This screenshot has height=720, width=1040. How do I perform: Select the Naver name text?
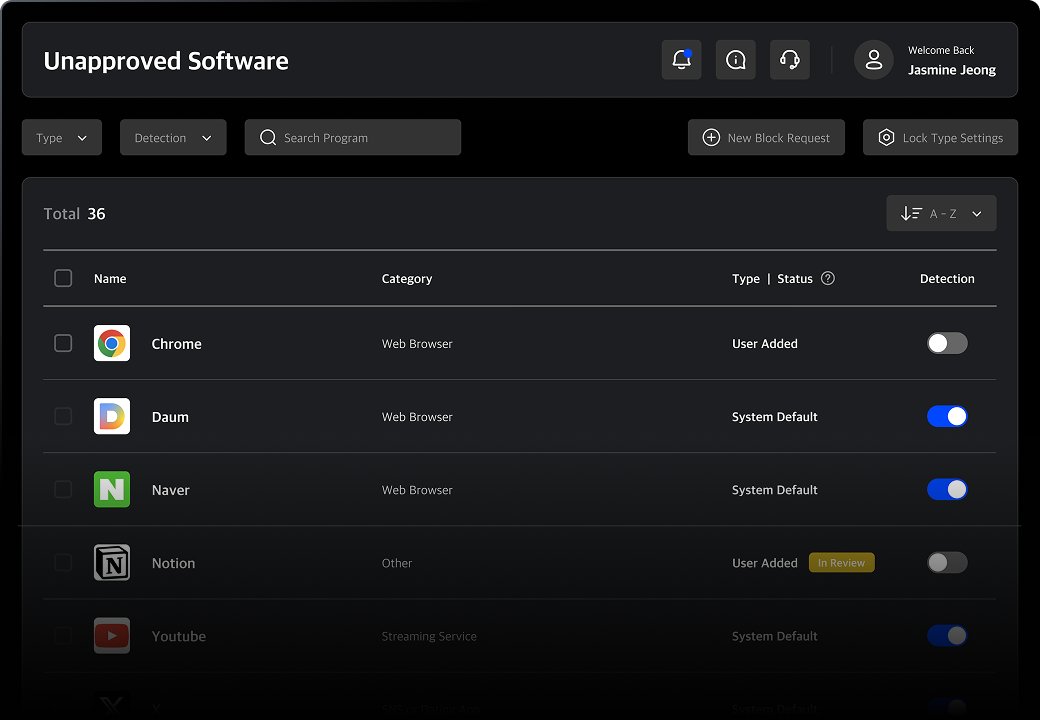coord(170,490)
